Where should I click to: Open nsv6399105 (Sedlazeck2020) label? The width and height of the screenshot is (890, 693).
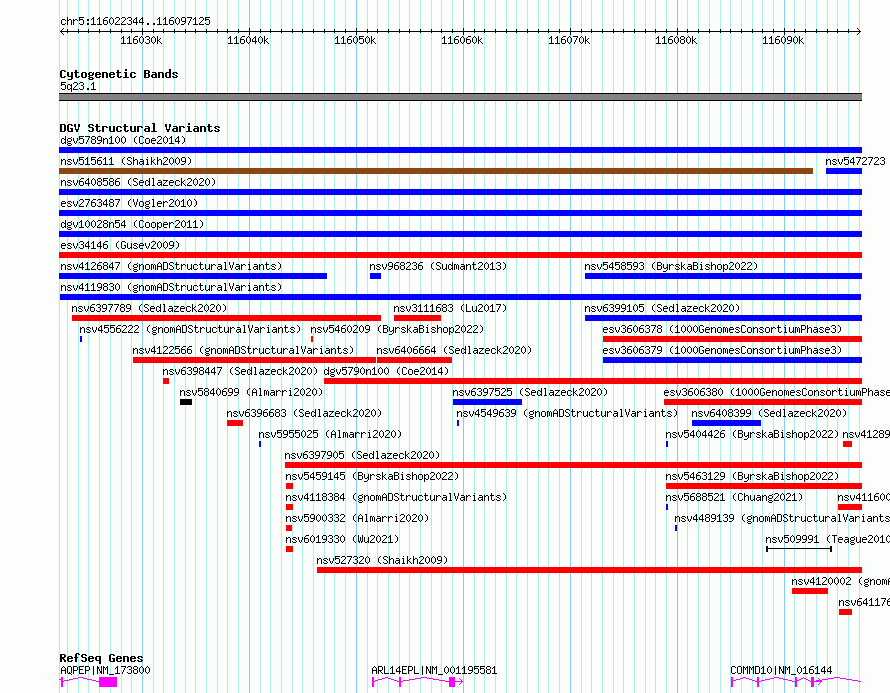(x=662, y=308)
